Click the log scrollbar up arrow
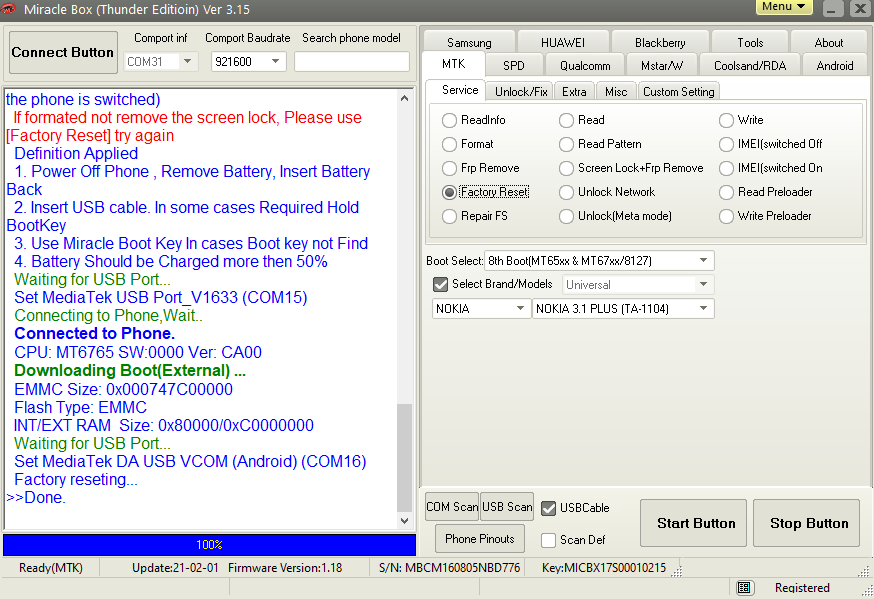Viewport: 874px width, 599px height. (x=405, y=98)
